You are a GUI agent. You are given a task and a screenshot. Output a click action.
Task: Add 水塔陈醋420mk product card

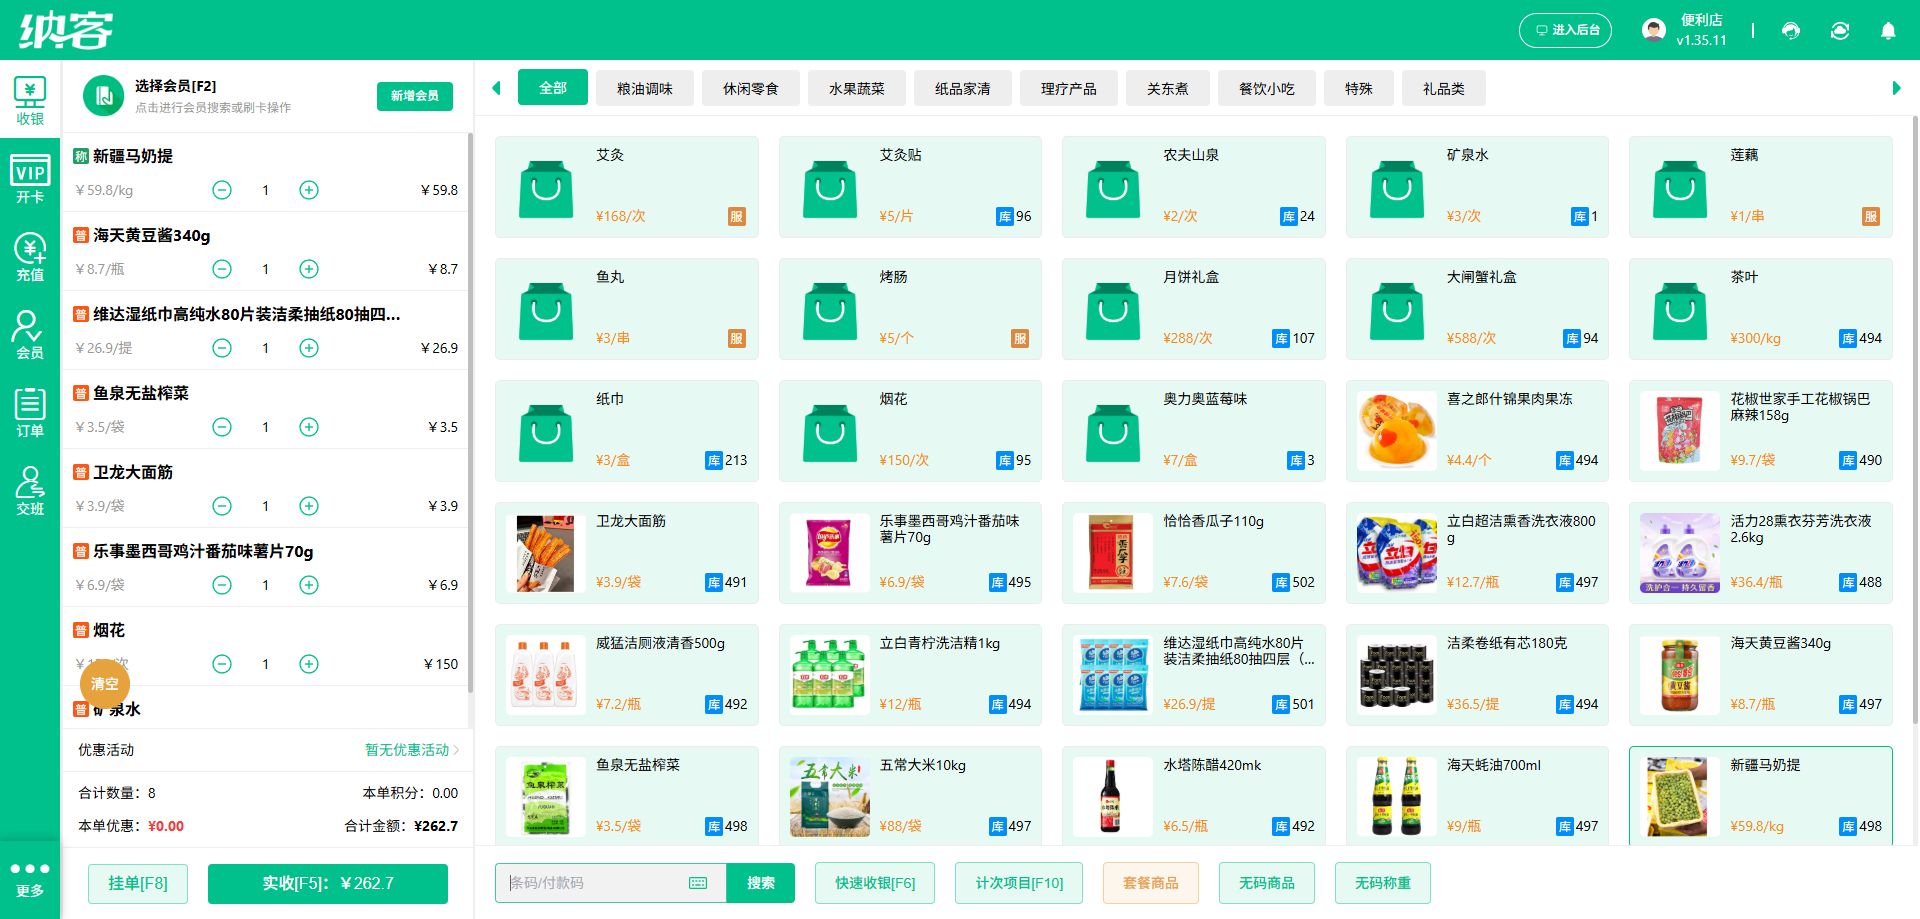click(x=1194, y=796)
